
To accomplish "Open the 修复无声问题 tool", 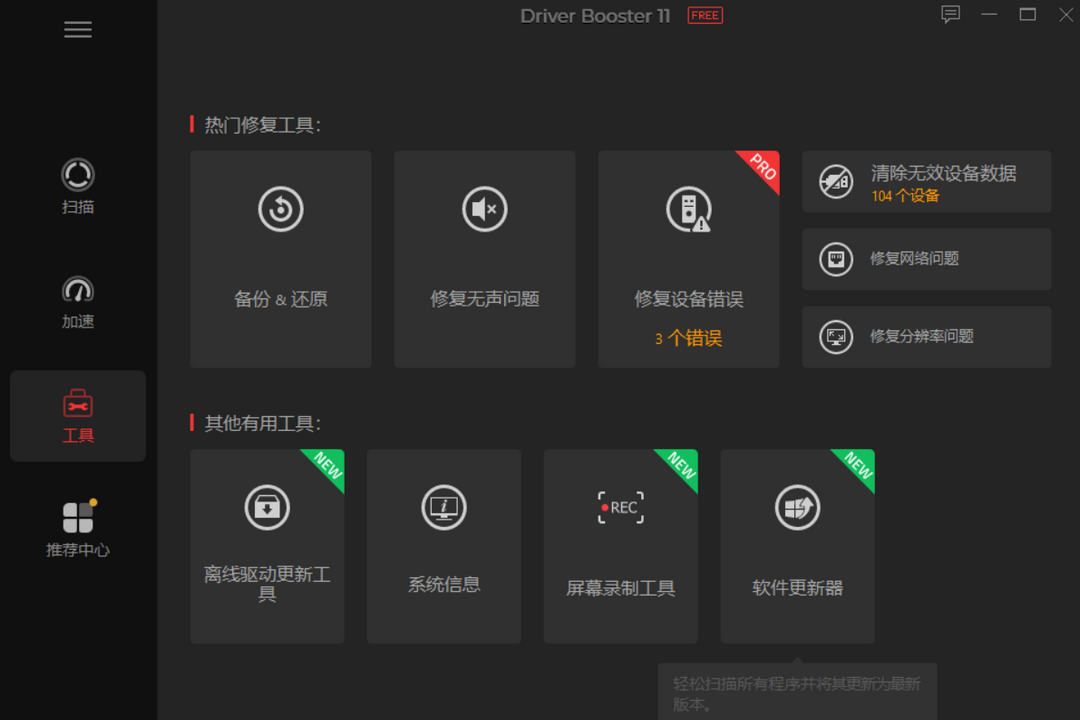I will 484,258.
